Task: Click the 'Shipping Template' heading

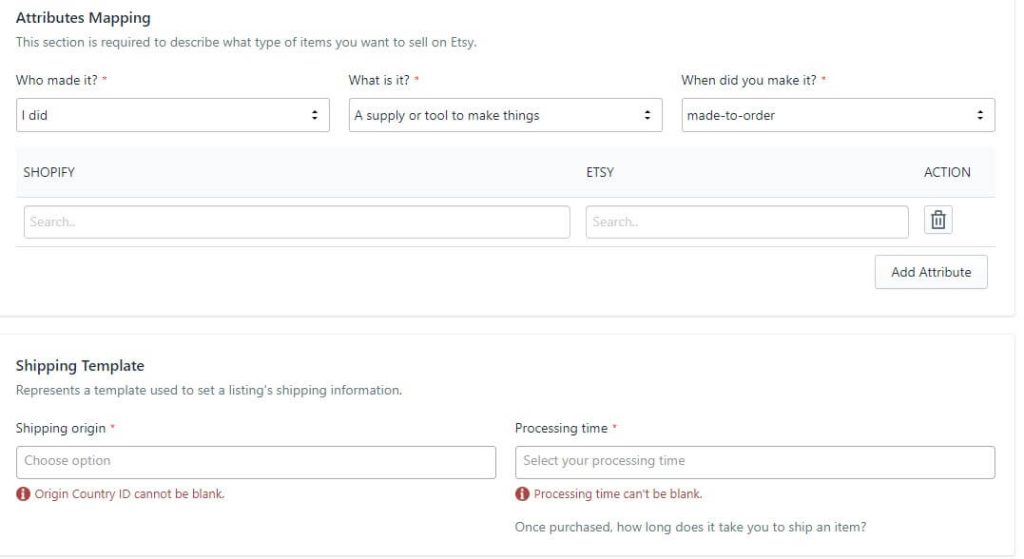Action: pos(80,366)
